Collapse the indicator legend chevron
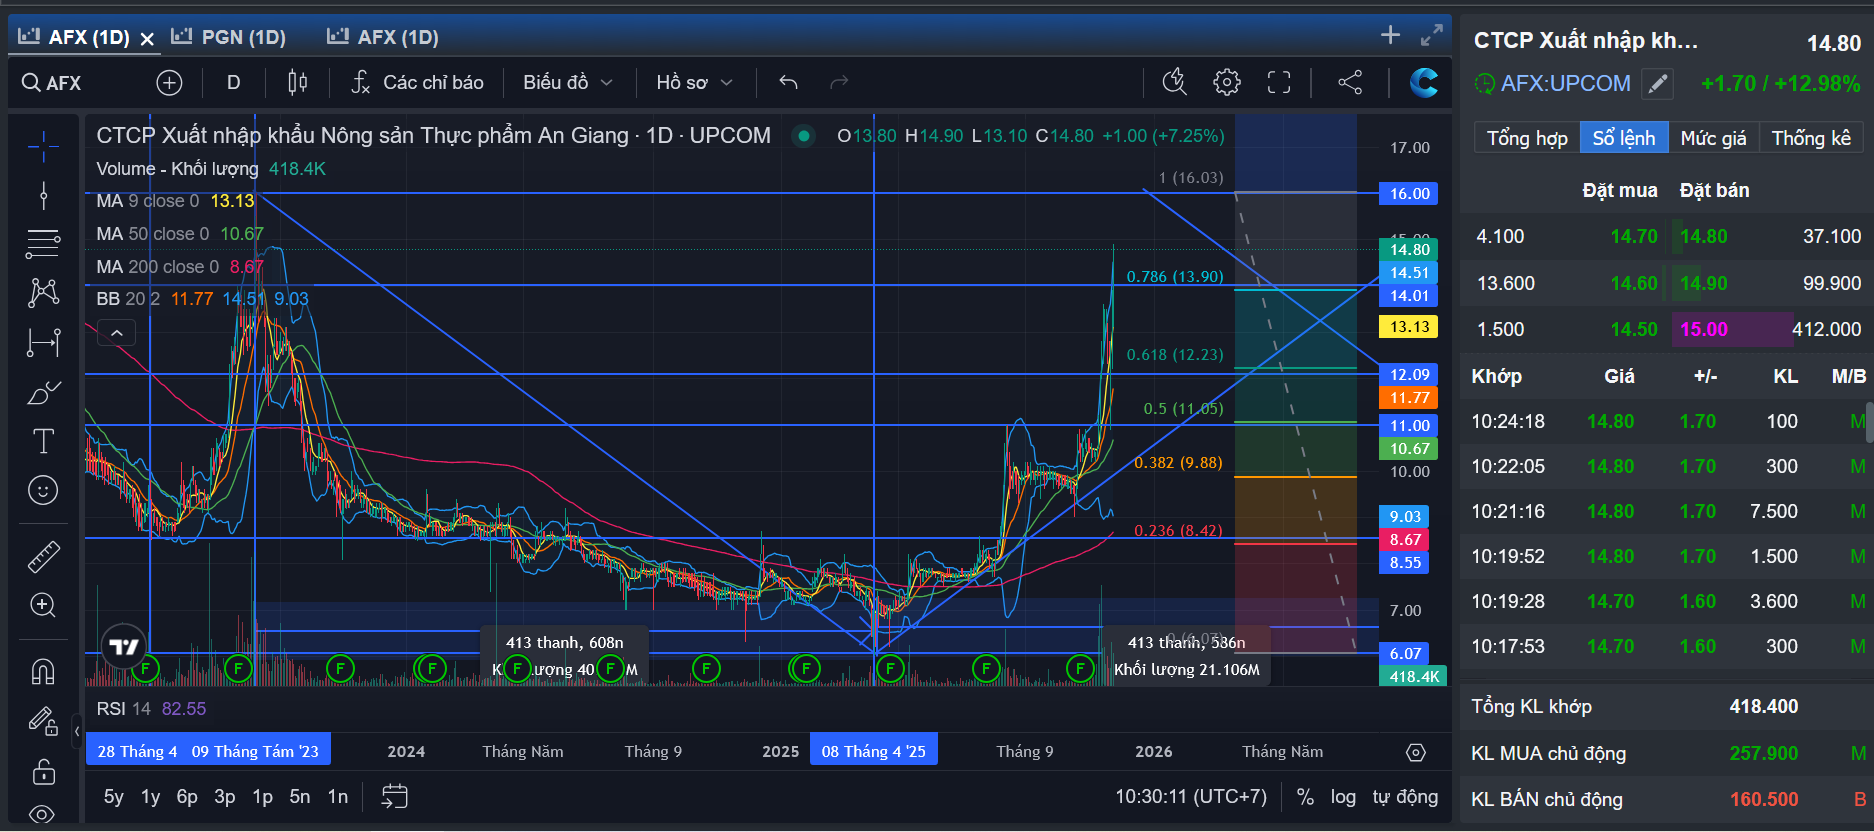 click(117, 333)
